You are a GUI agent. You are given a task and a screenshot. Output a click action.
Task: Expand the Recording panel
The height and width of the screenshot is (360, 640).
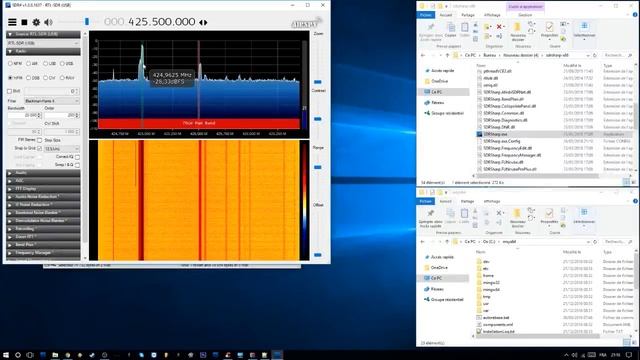point(43,229)
